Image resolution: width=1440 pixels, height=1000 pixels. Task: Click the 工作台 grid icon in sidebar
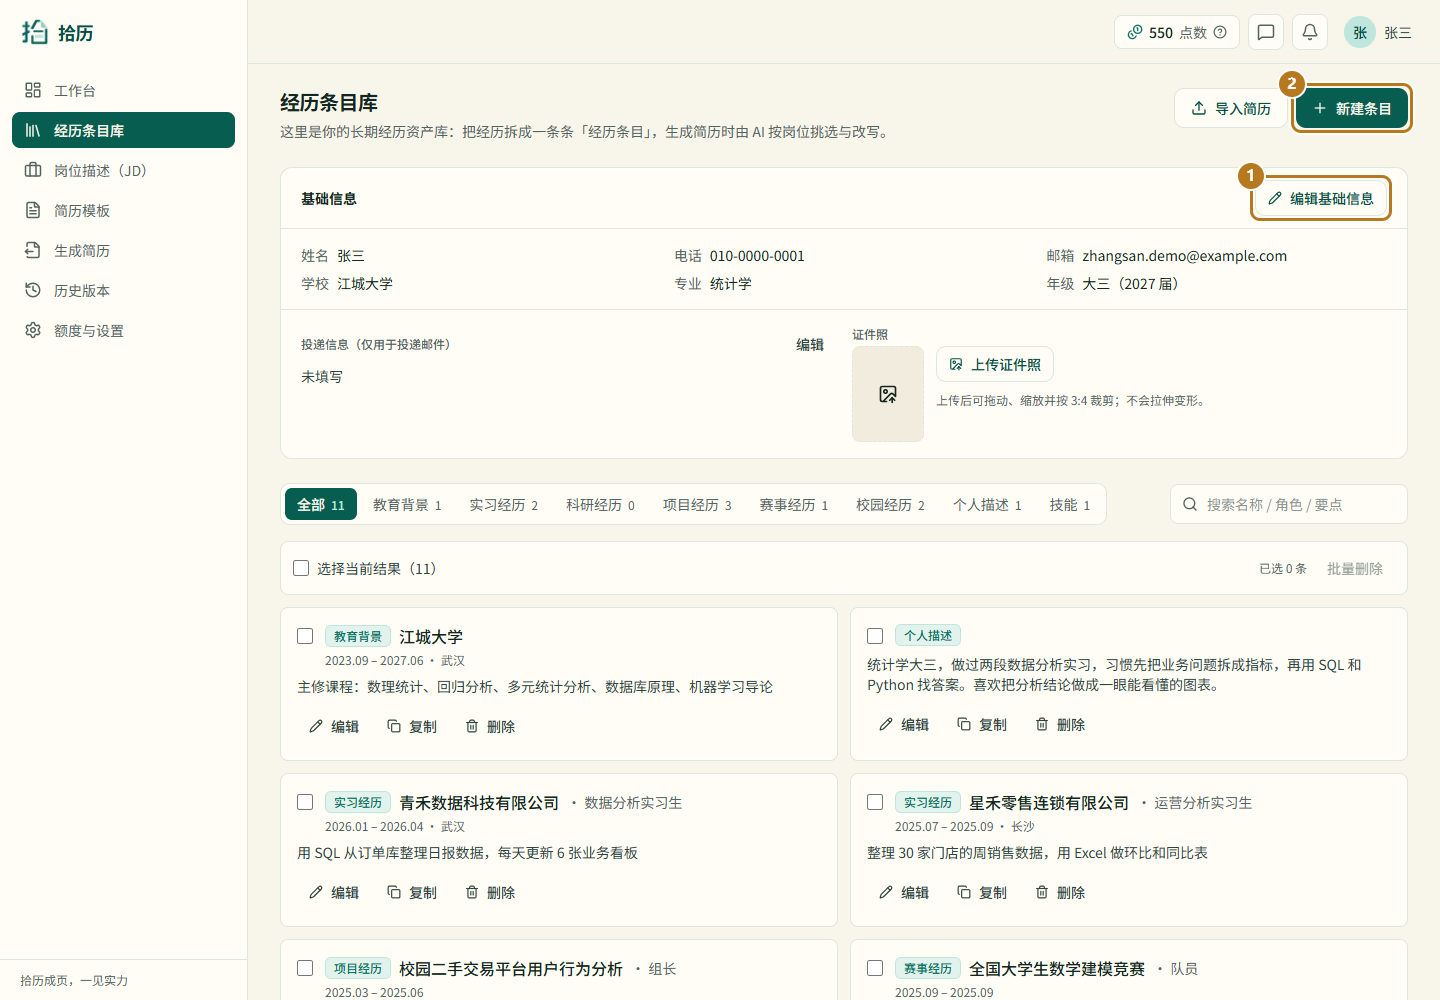point(33,90)
